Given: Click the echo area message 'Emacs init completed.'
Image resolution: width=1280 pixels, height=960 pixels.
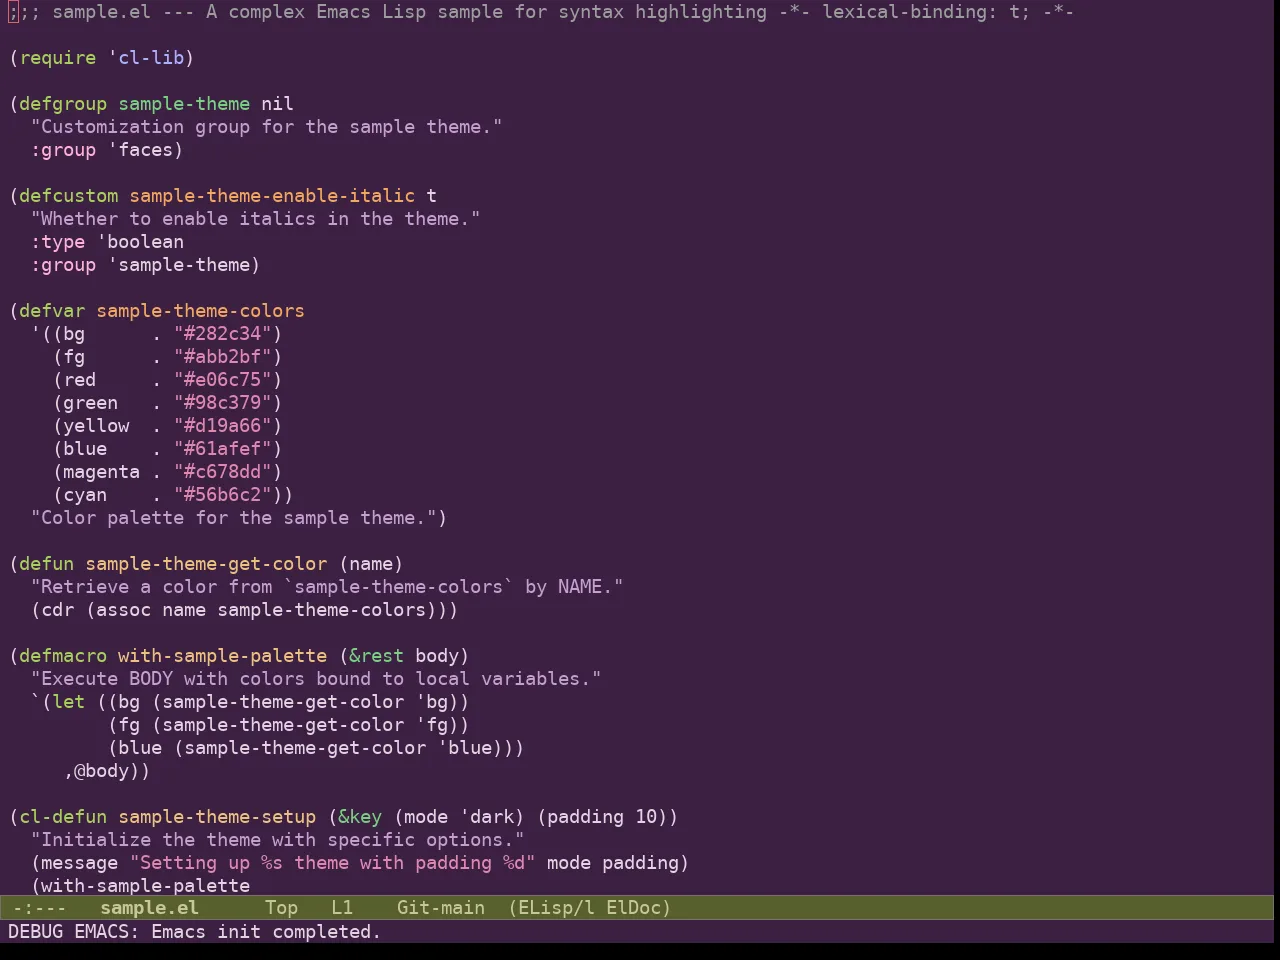Looking at the screenshot, I should (266, 932).
